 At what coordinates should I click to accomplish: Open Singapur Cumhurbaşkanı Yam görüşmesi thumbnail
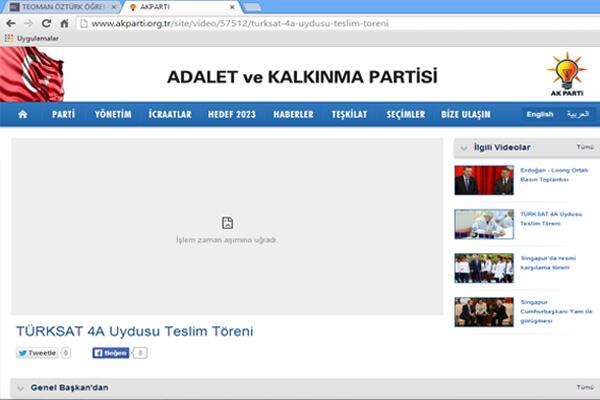(484, 312)
